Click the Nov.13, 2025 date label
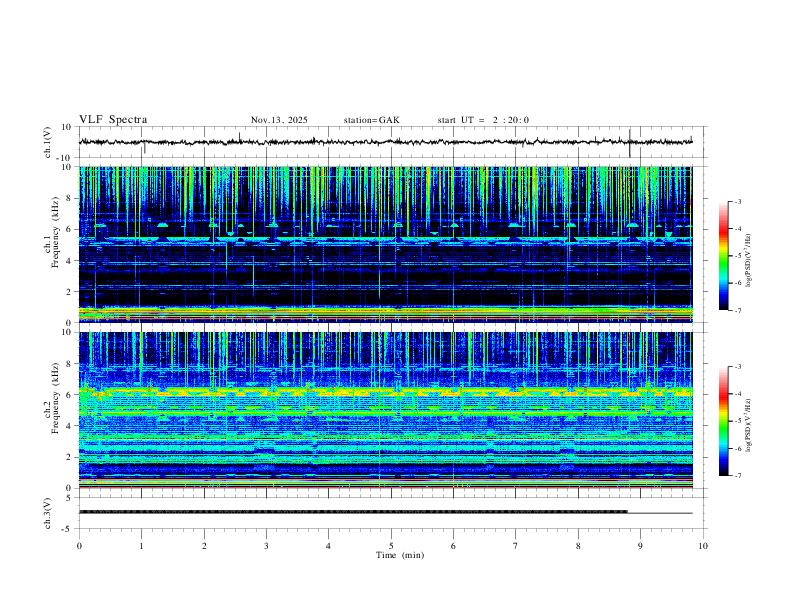 tap(279, 120)
